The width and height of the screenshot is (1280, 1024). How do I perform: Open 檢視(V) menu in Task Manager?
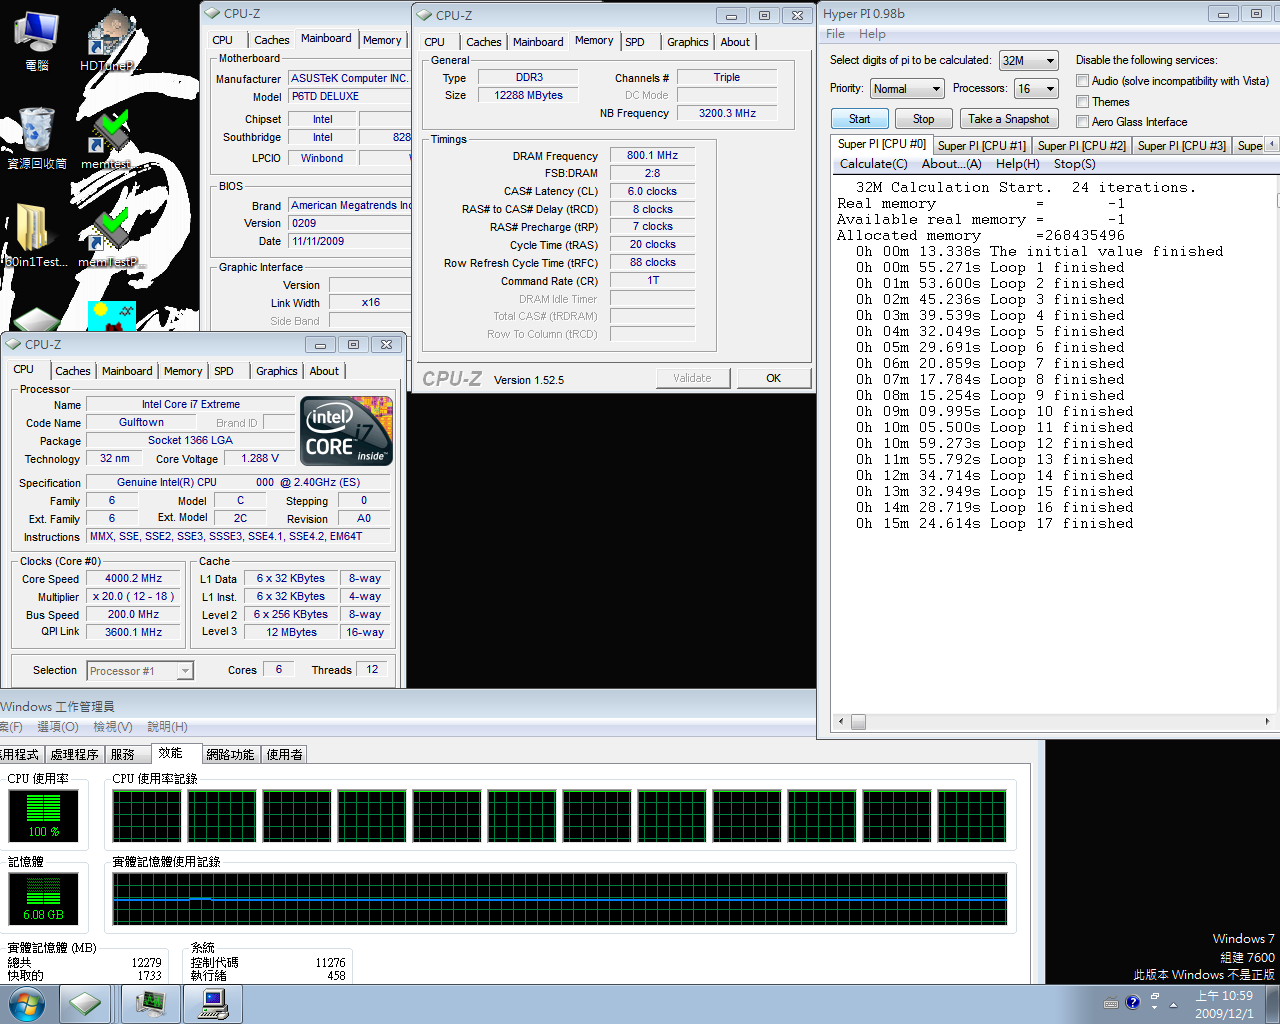click(x=112, y=727)
